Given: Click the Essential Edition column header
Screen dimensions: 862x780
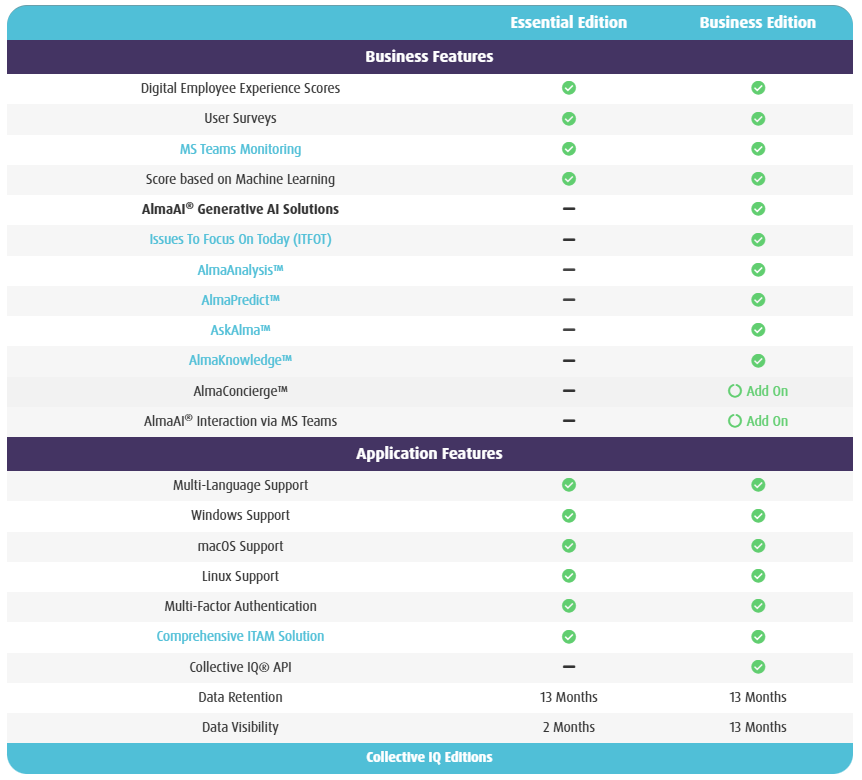Looking at the screenshot, I should pyautogui.click(x=568, y=22).
